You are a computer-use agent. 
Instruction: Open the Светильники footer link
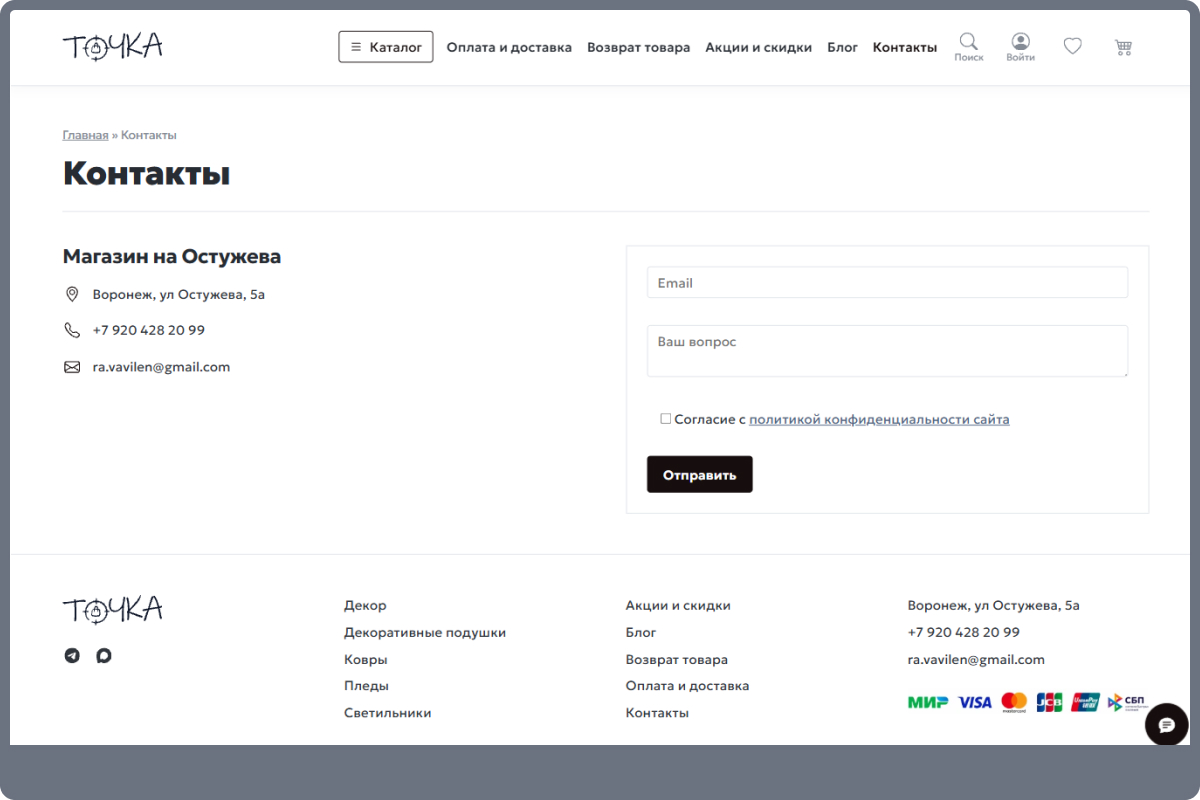tap(388, 713)
